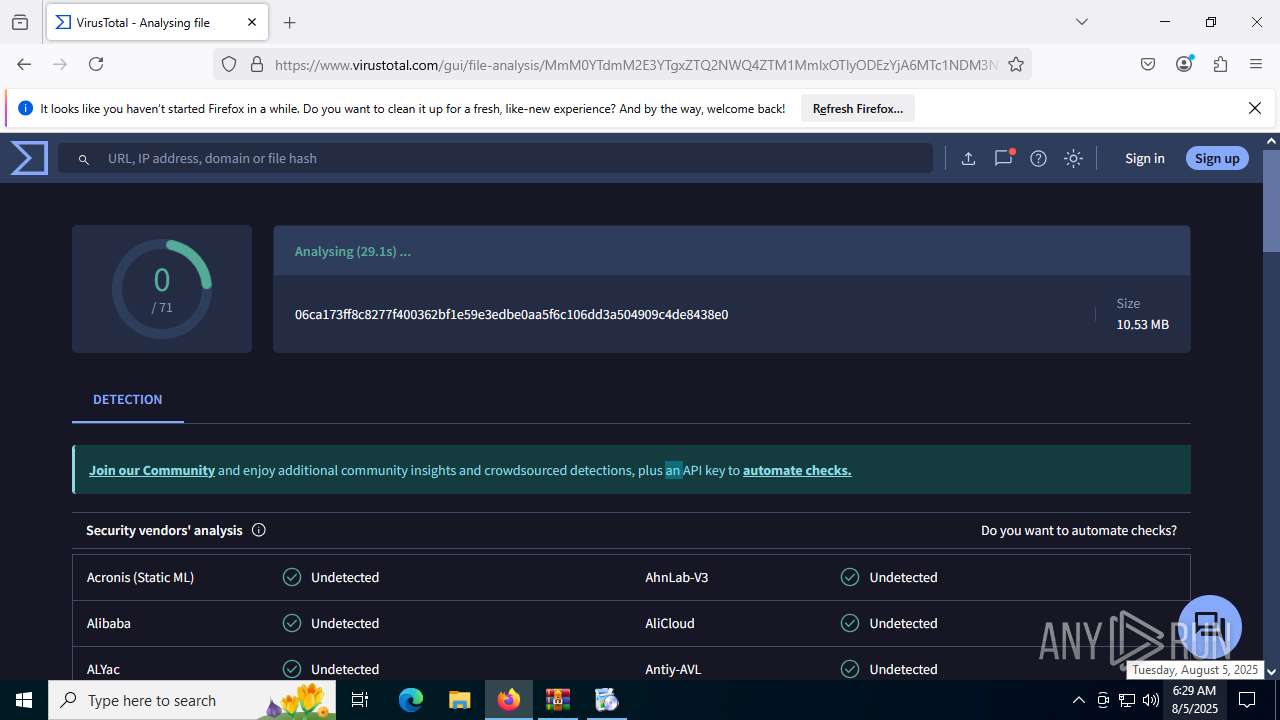Viewport: 1280px width, 720px height.
Task: Click the Acronis (Static ML) vendor name
Action: point(140,577)
